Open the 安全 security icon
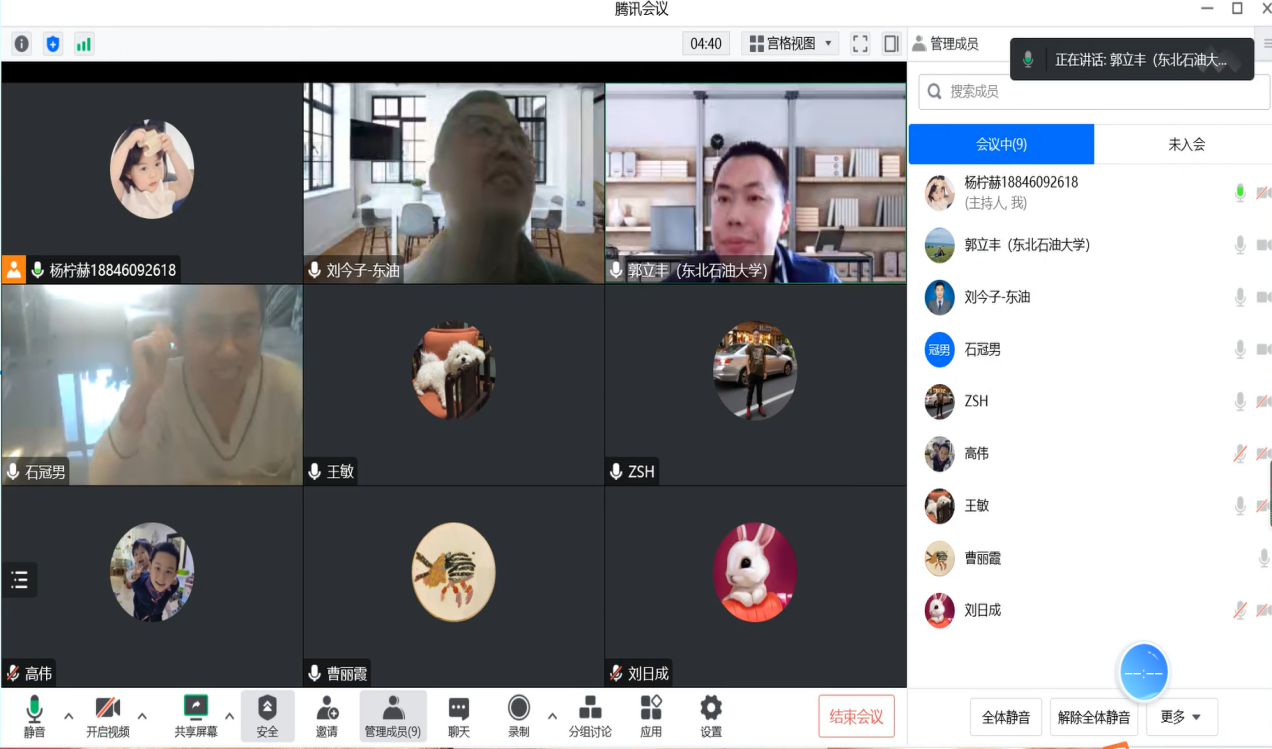1272x749 pixels. [267, 709]
